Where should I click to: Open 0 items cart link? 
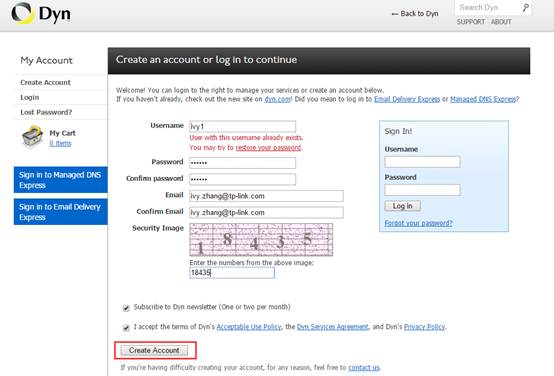pyautogui.click(x=60, y=143)
